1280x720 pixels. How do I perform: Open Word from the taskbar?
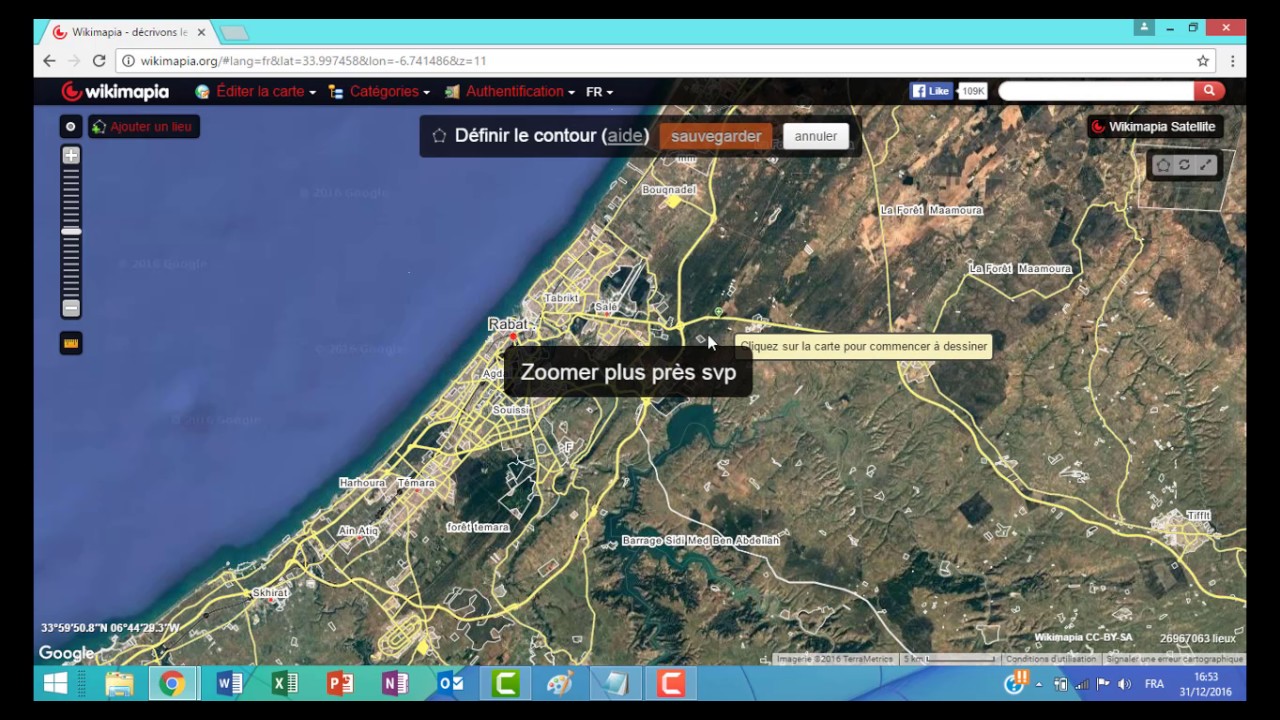pyautogui.click(x=229, y=684)
